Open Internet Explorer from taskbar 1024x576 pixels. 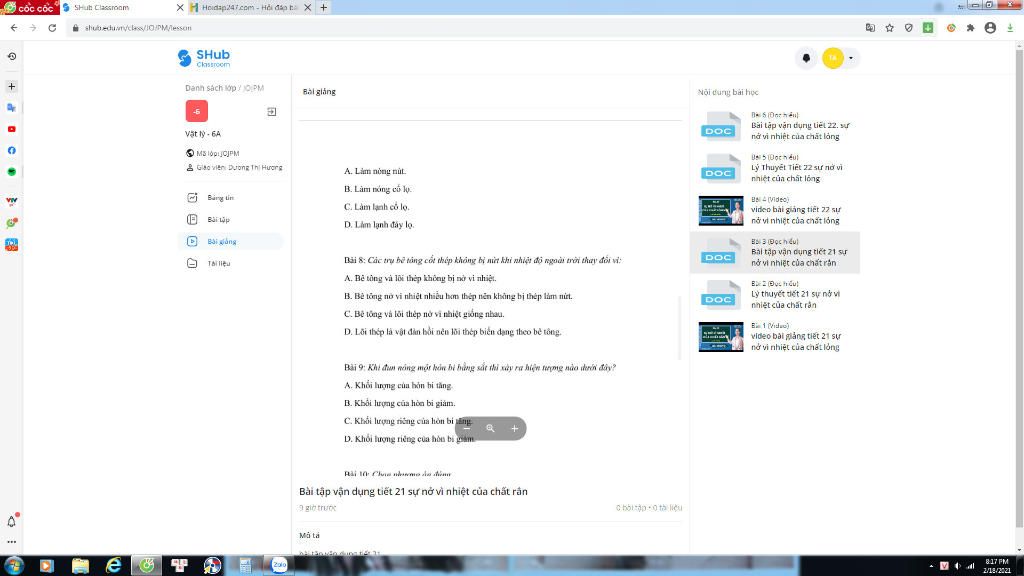pos(114,566)
